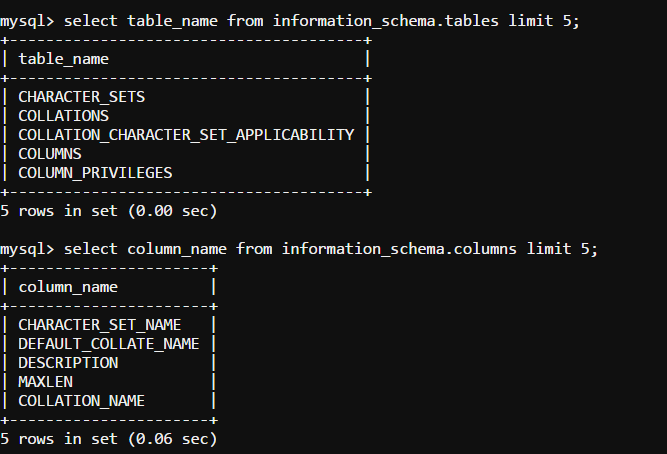
Task: Click the DEFAULT_COLLATE_NAME row
Action: coord(109,344)
